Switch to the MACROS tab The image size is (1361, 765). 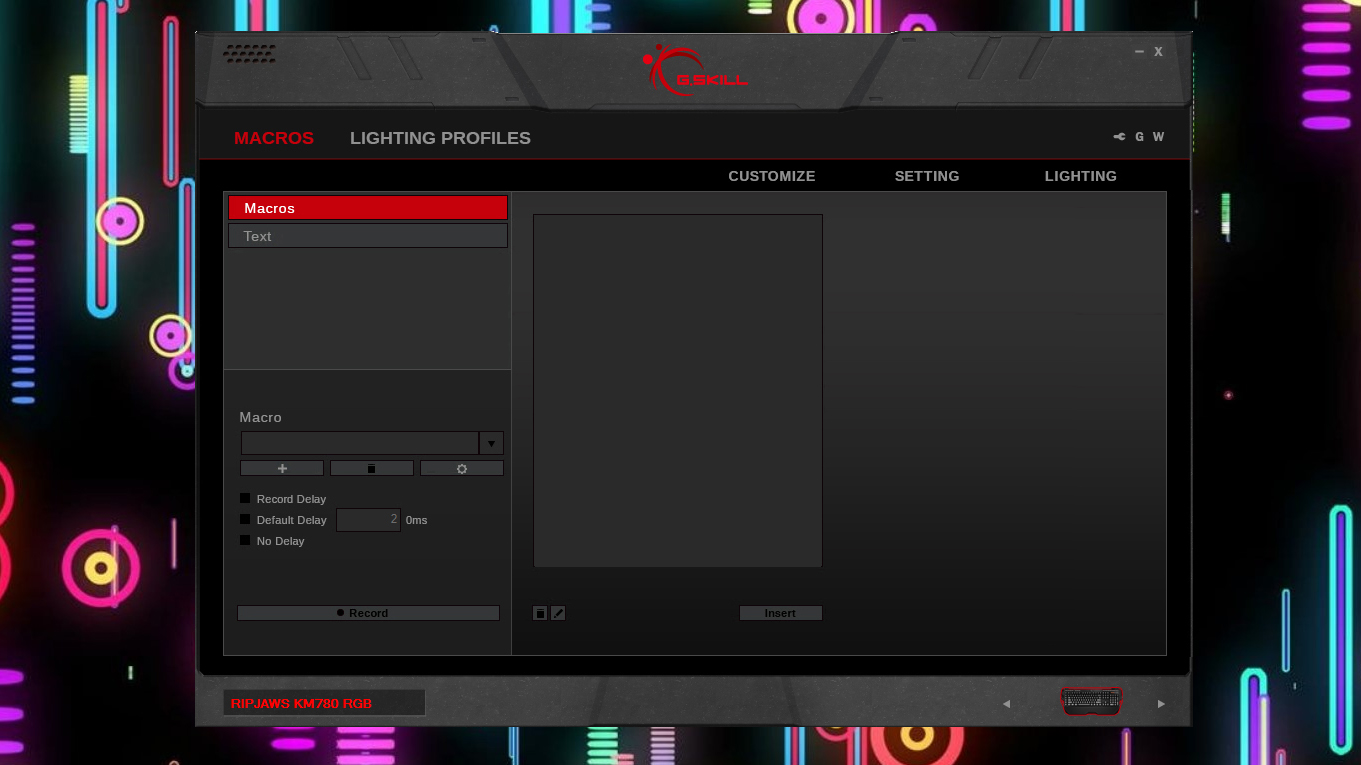tap(274, 138)
